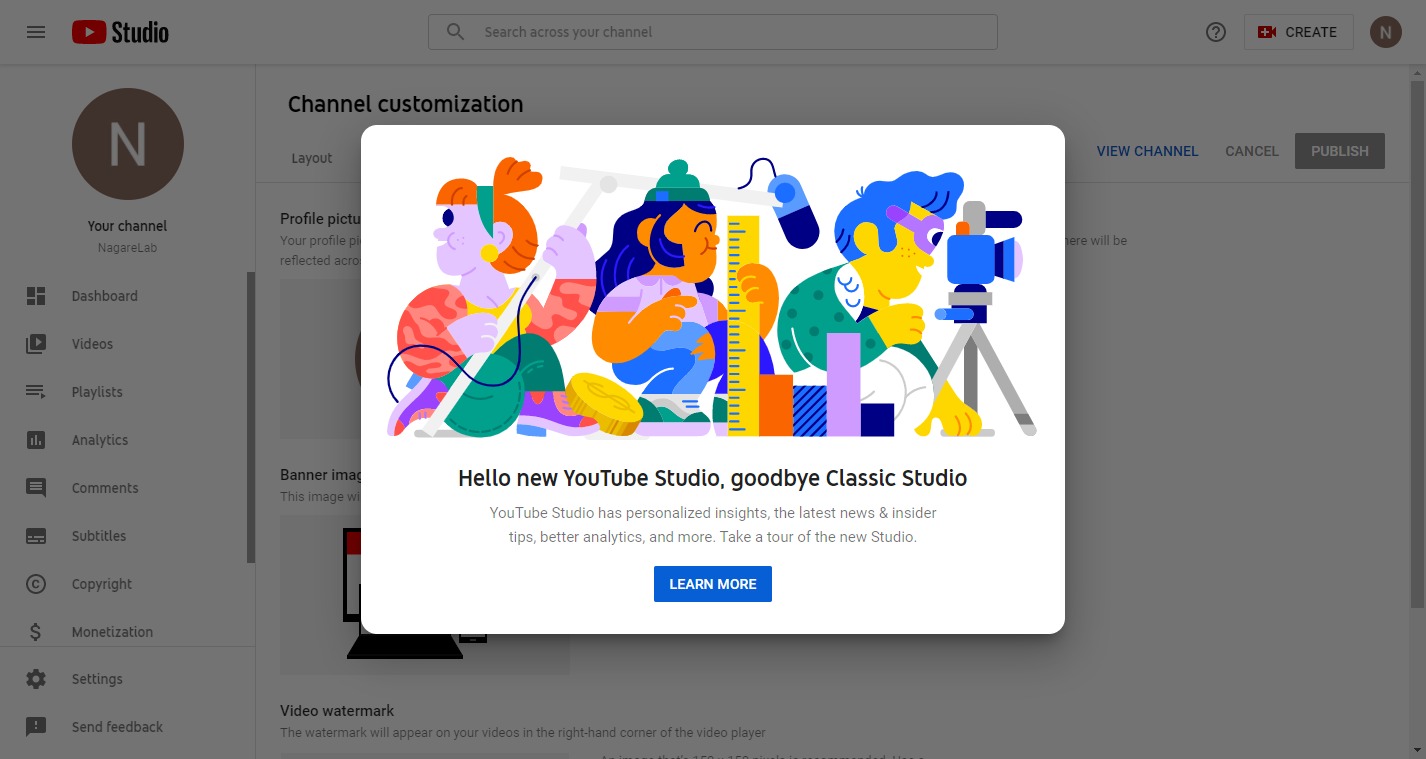
Task: Click the 'NagareLab' channel name
Action: 128,248
